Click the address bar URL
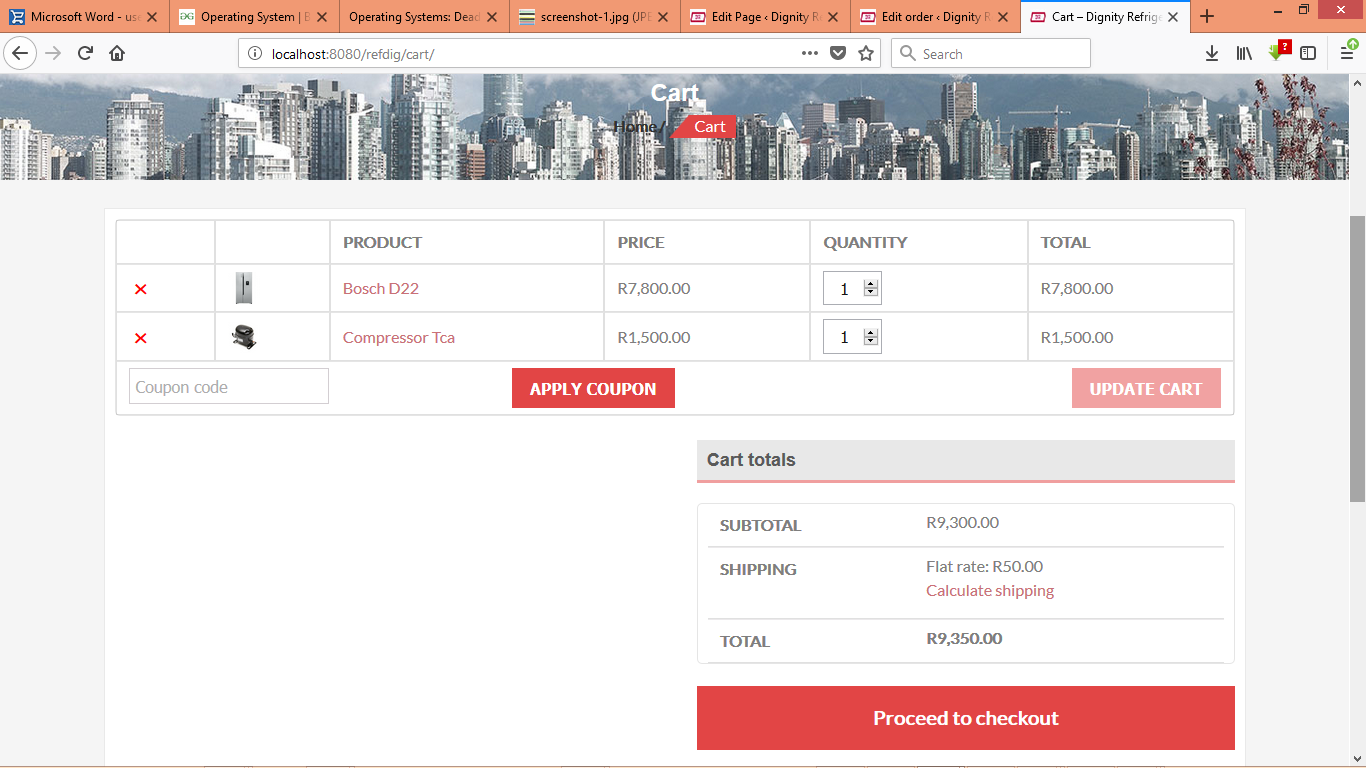Screen dimensions: 1366x768 (353, 54)
